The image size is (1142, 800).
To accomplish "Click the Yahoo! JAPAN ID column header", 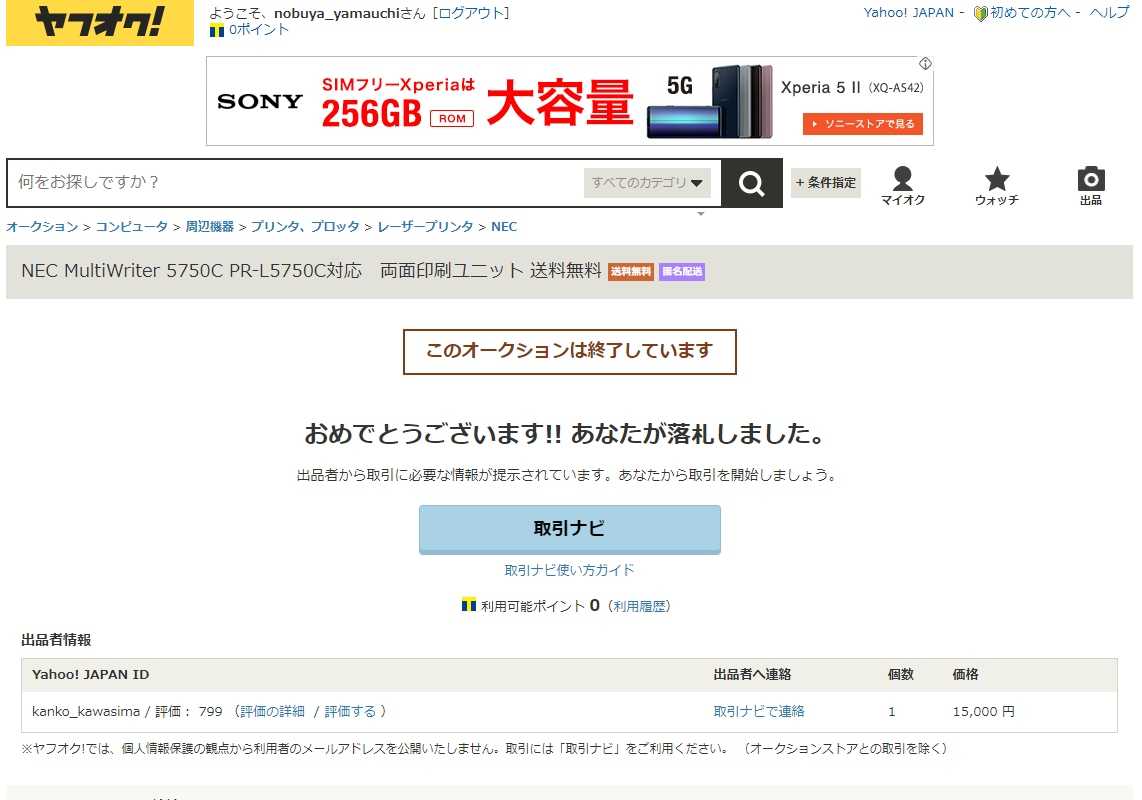I will pos(90,674).
